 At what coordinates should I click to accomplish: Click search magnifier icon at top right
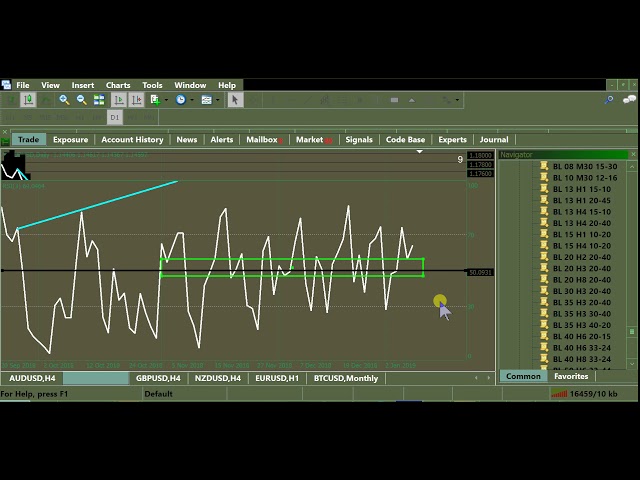click(609, 100)
